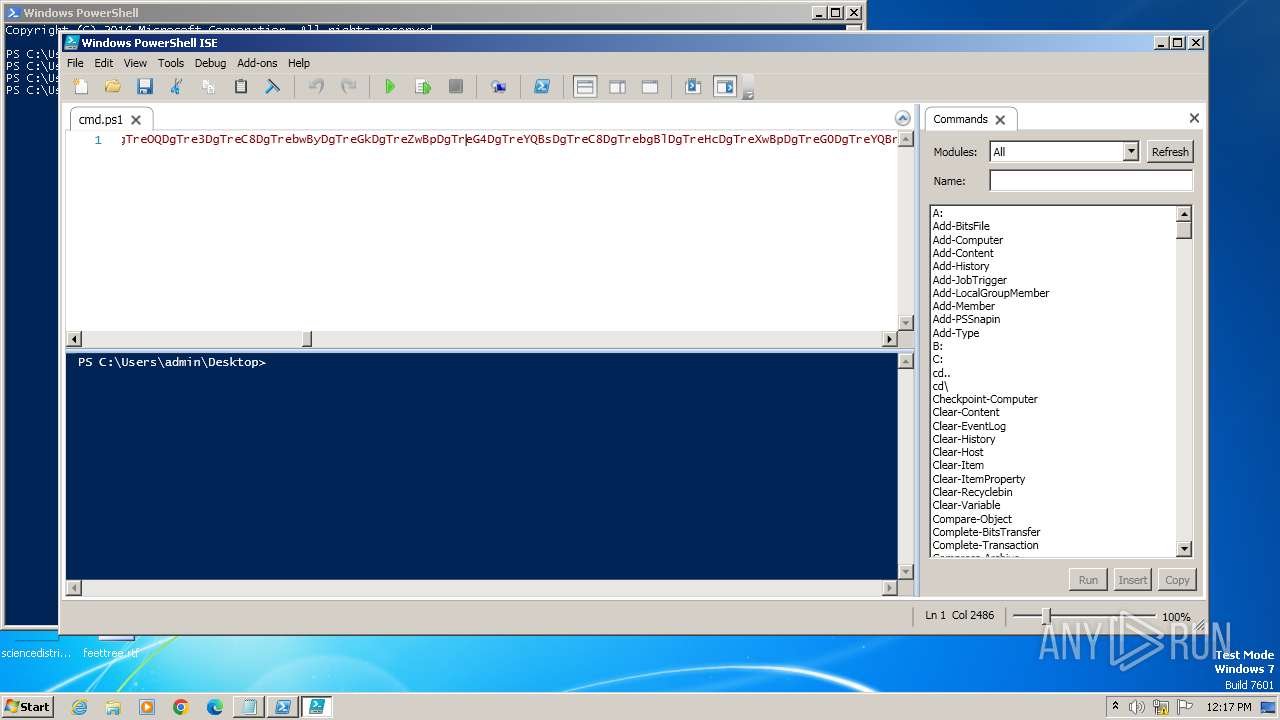Close the cmd.ps1 tab
1280x720 pixels.
click(x=136, y=120)
